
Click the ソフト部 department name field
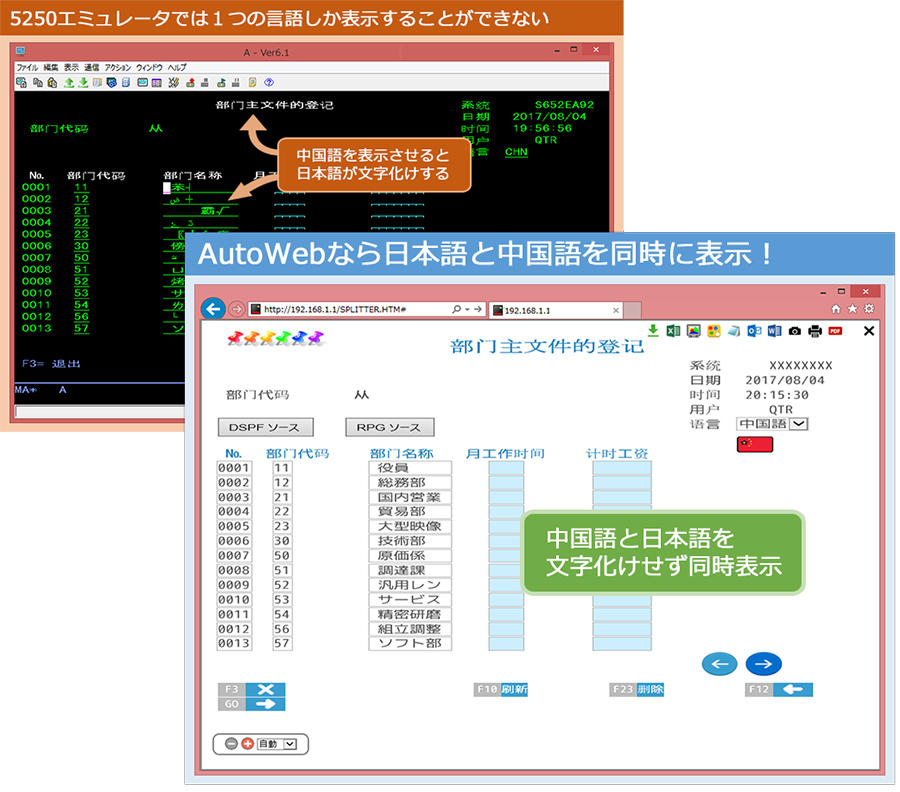(410, 643)
